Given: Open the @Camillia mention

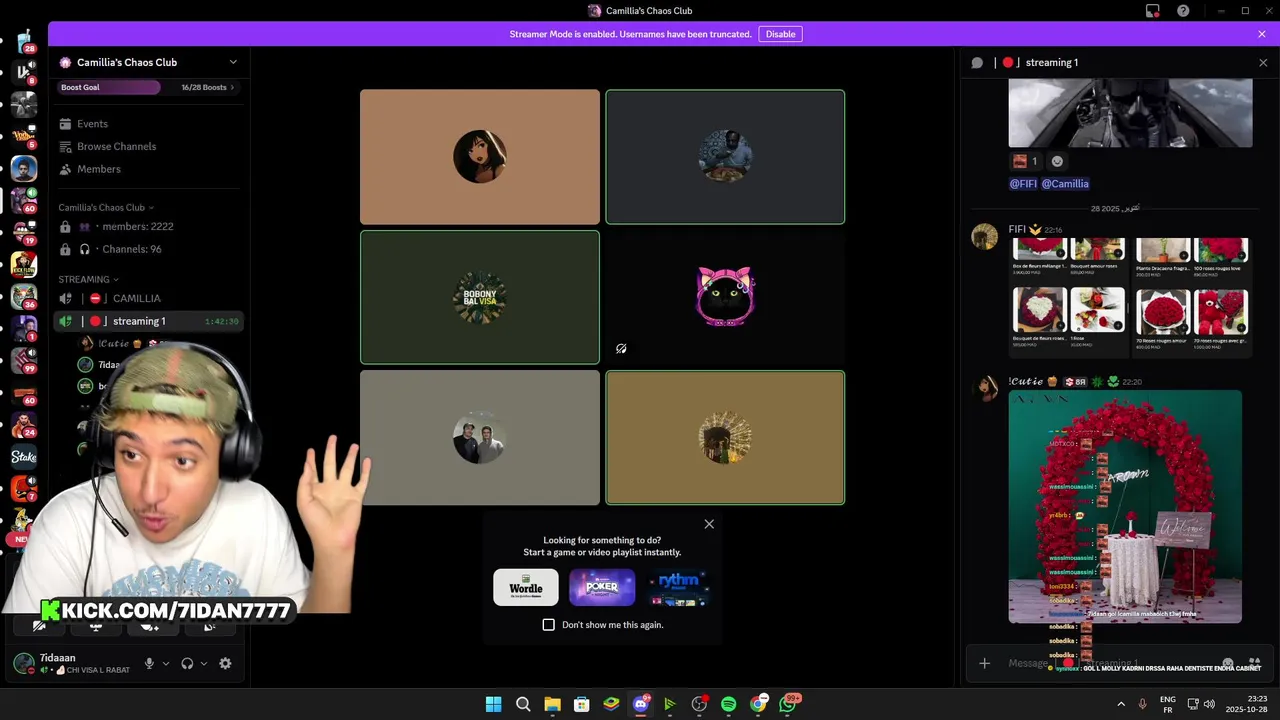Looking at the screenshot, I should tap(1065, 184).
